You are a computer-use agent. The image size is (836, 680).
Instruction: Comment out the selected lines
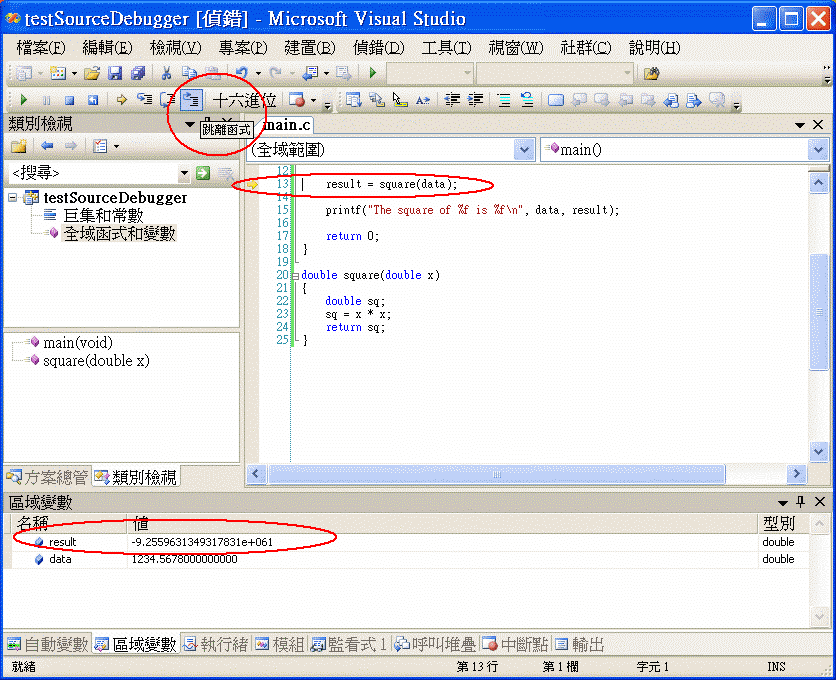(504, 100)
